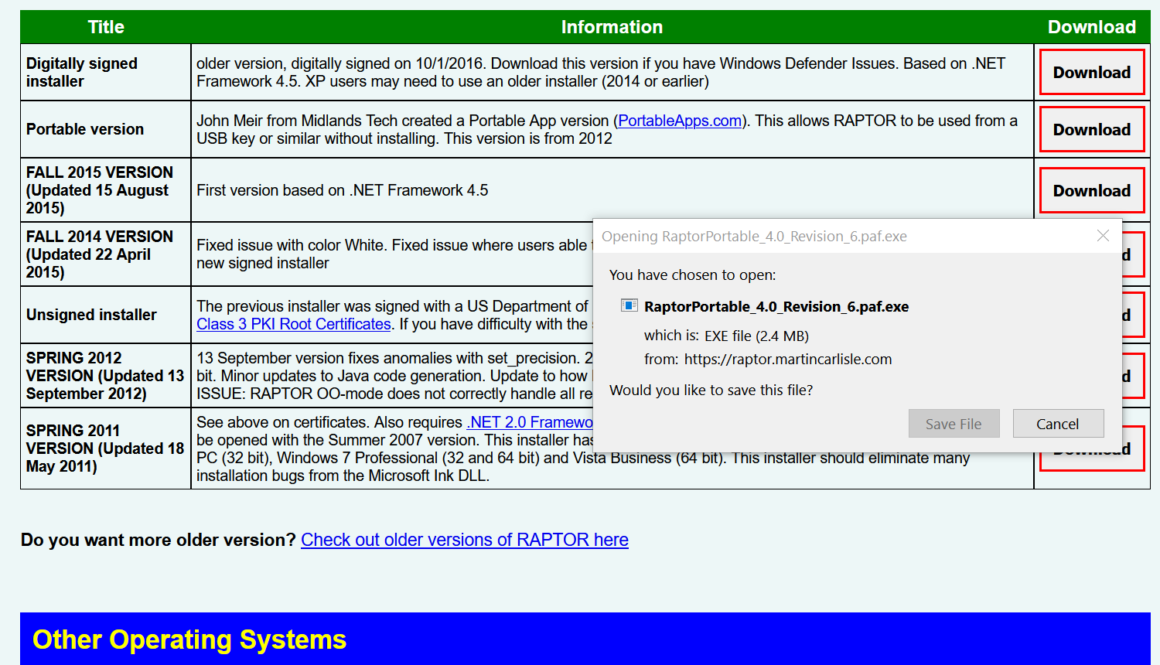The height and width of the screenshot is (665, 1160).
Task: Check out older versions of RAPTOR link
Action: 465,540
